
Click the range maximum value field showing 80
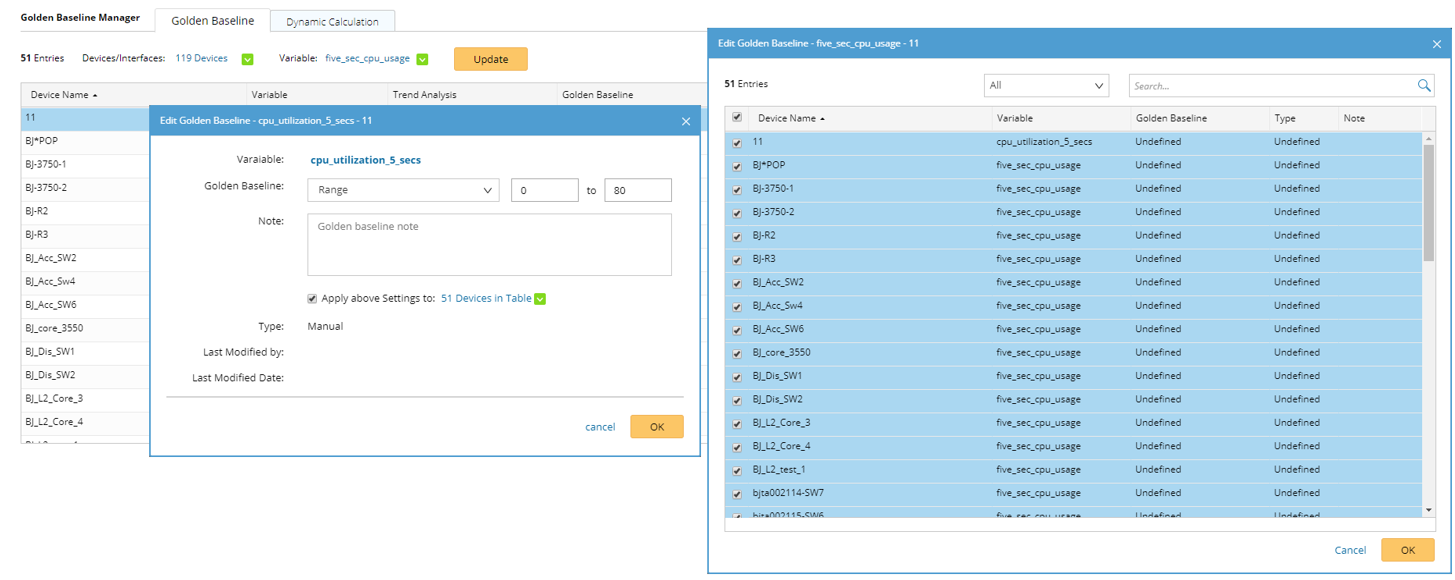coord(638,190)
